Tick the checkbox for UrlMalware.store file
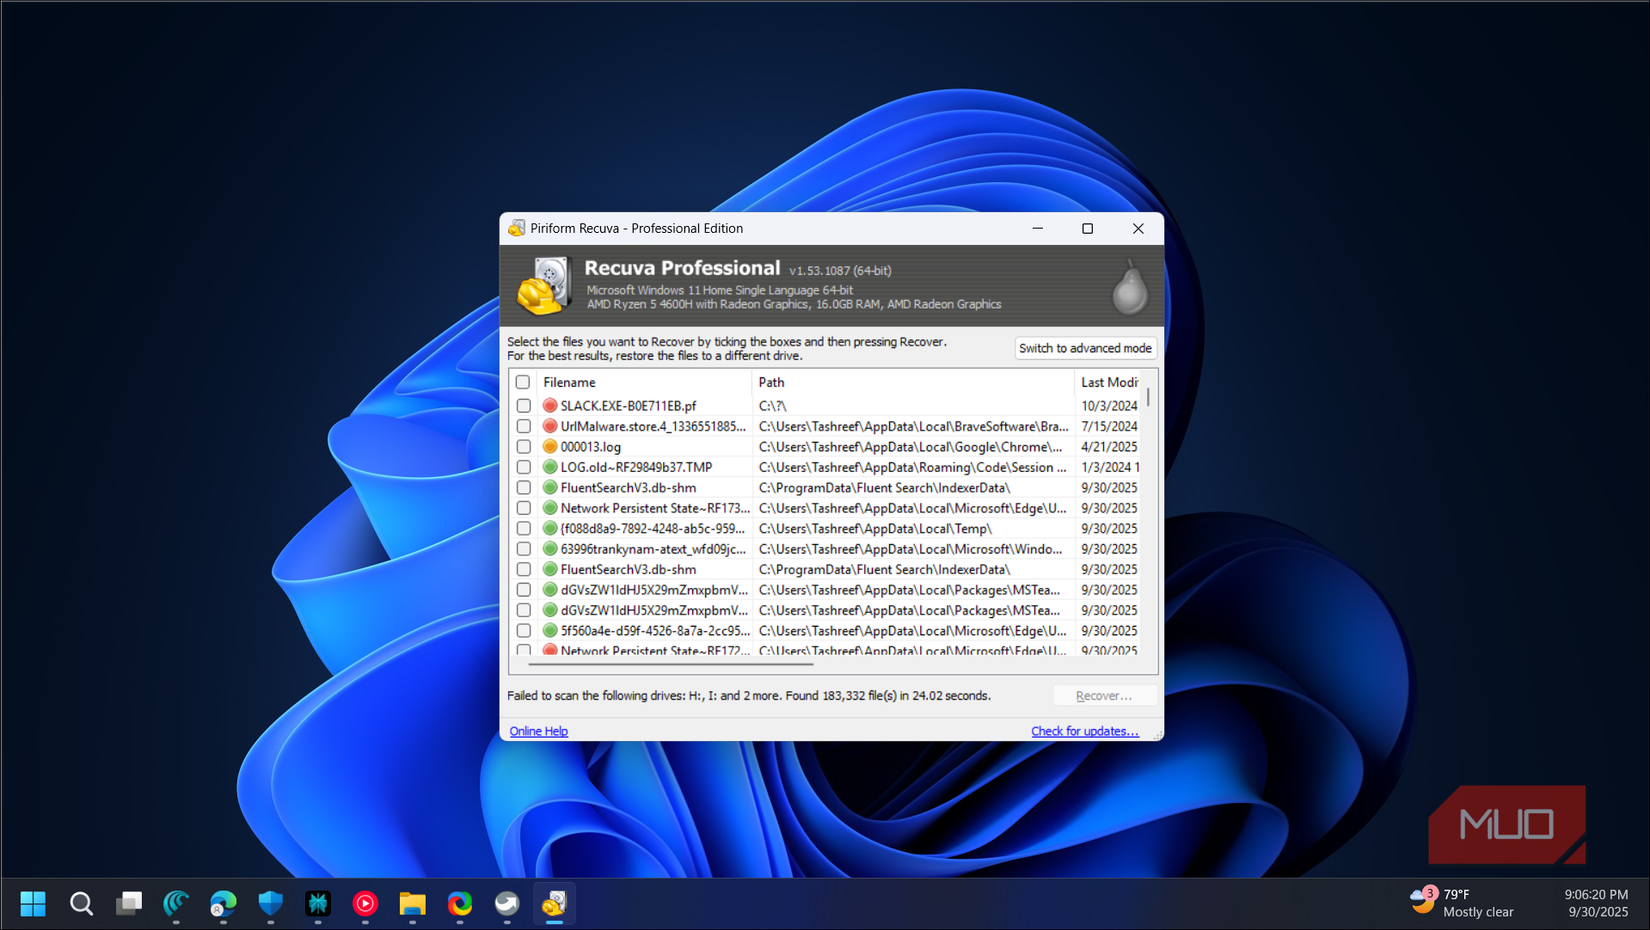This screenshot has height=930, width=1650. pos(523,426)
